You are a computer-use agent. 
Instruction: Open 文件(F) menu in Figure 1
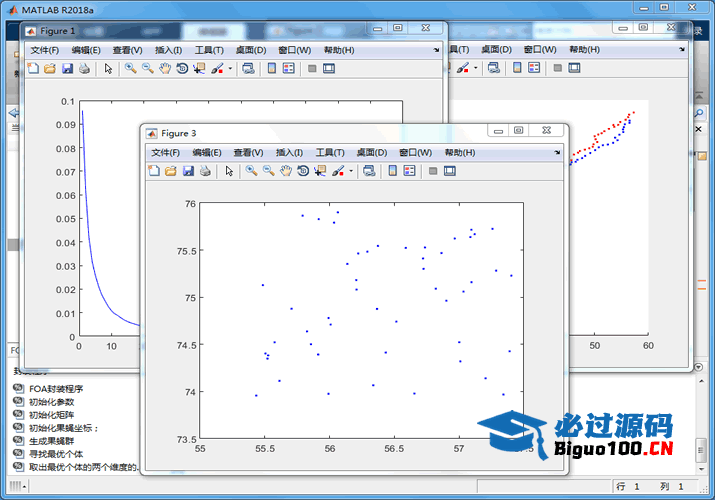(x=45, y=50)
